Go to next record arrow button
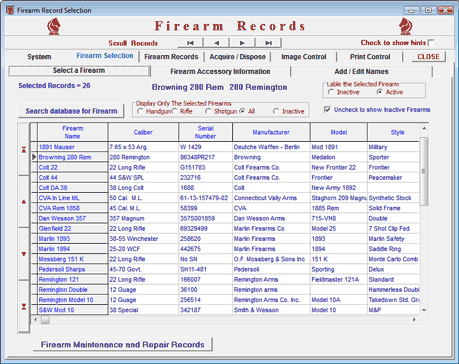Image resolution: width=459 pixels, height=364 pixels. 242,43
